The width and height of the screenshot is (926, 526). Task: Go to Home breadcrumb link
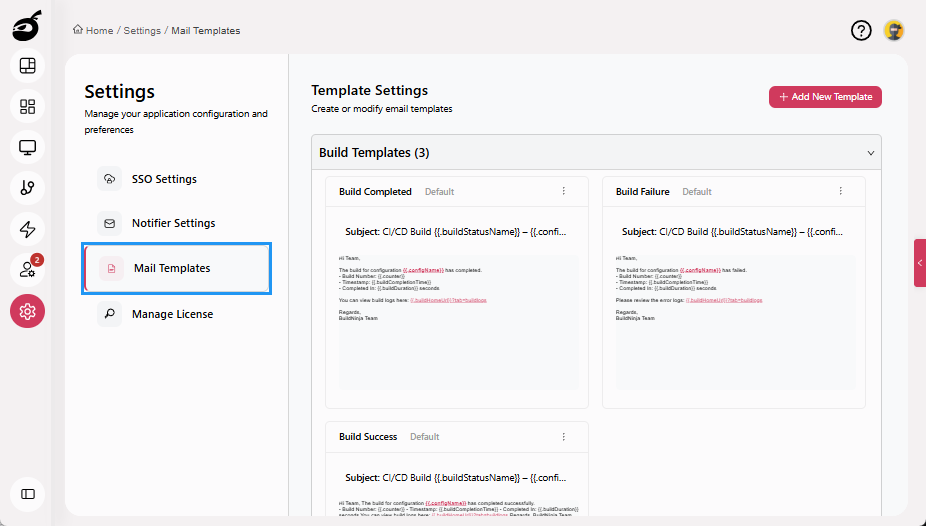click(x=99, y=31)
